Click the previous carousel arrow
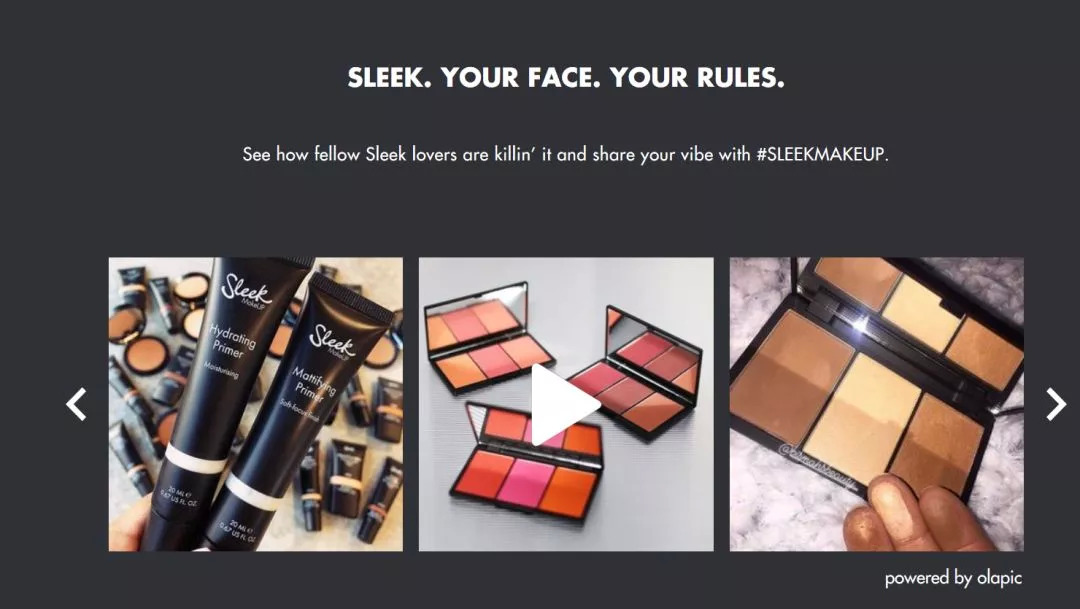Viewport: 1080px width, 609px height. pyautogui.click(x=76, y=404)
